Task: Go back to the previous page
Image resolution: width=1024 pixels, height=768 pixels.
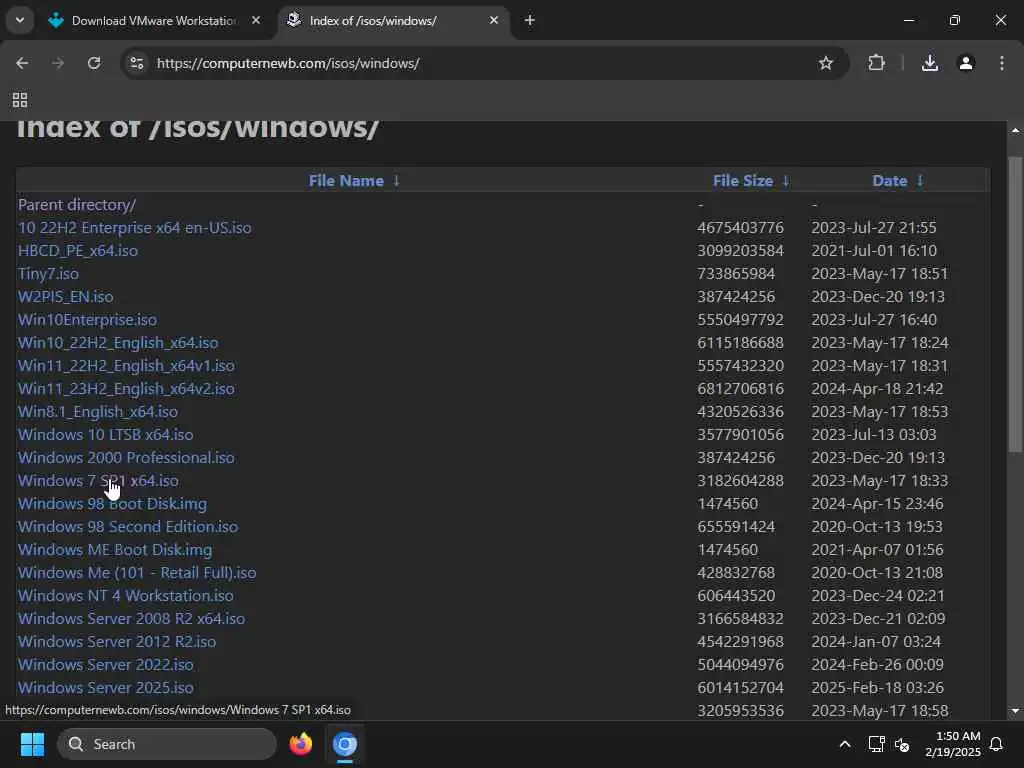Action: [x=22, y=63]
